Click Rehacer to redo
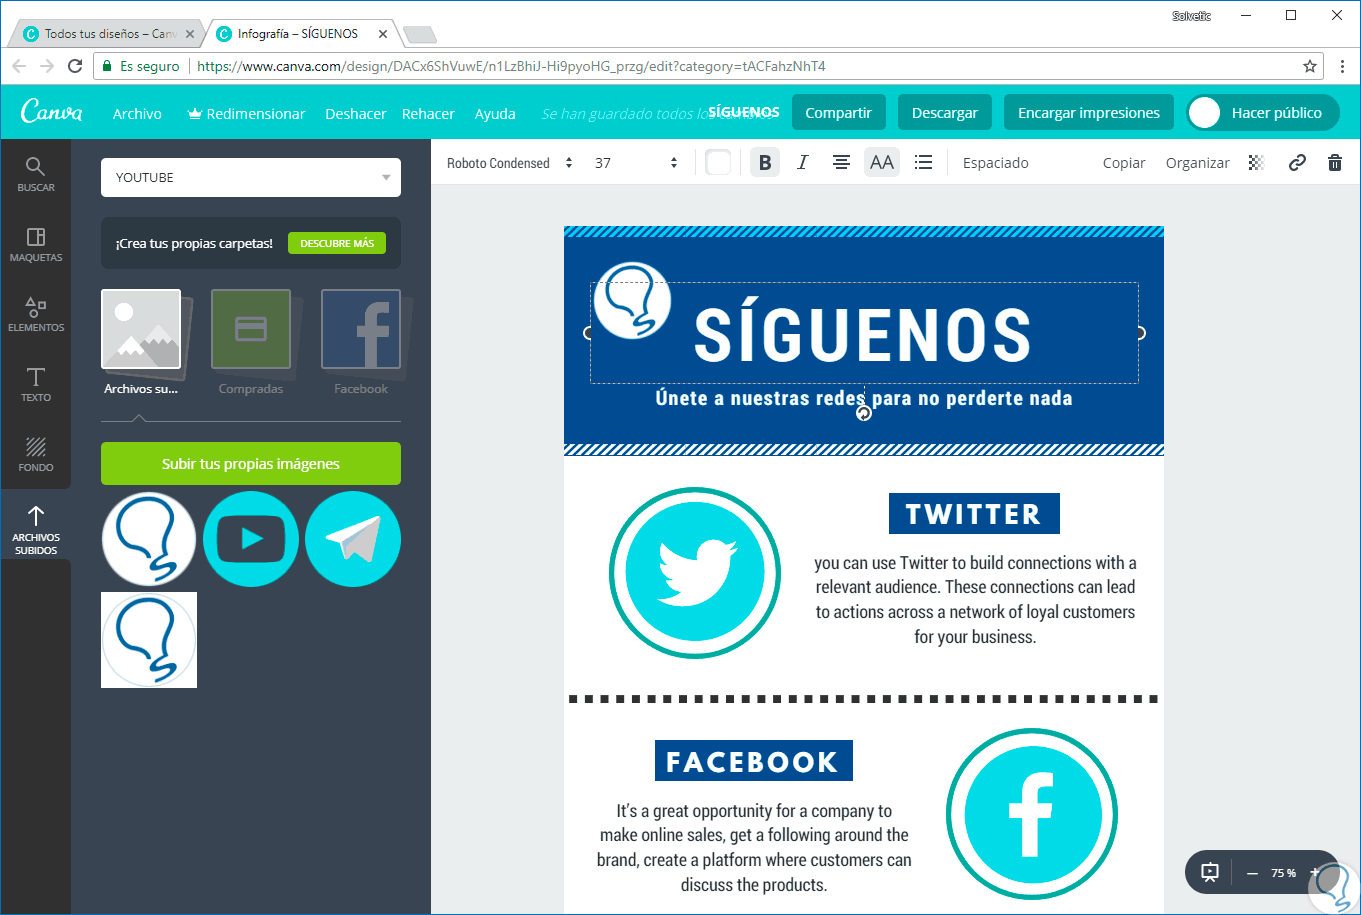Screen dimensions: 1361x915 (428, 114)
